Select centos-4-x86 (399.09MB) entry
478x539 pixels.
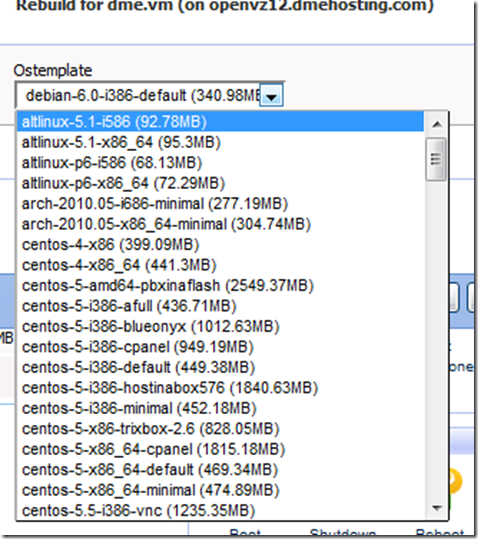220,245
